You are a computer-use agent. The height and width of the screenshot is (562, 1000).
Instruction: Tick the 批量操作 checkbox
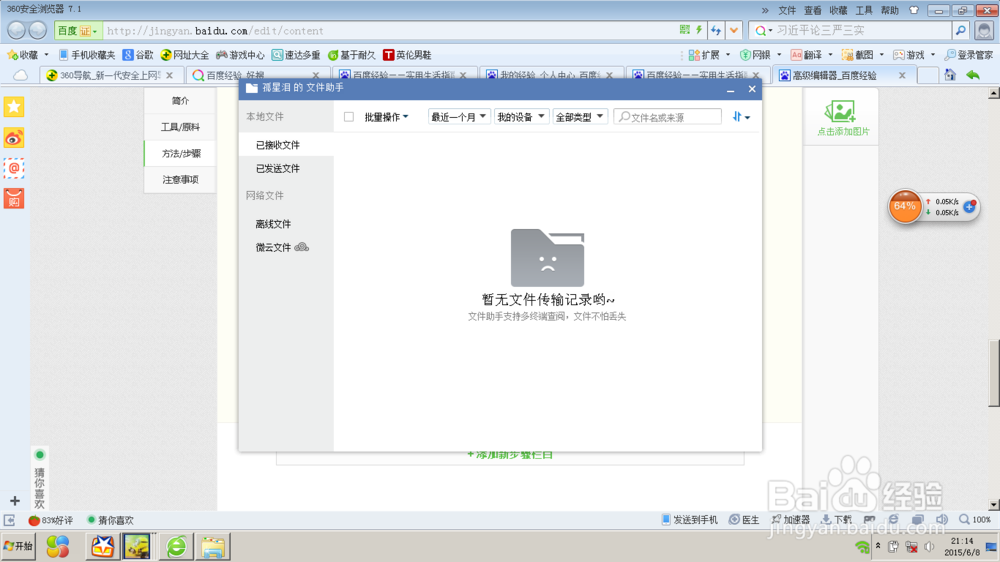click(x=349, y=117)
